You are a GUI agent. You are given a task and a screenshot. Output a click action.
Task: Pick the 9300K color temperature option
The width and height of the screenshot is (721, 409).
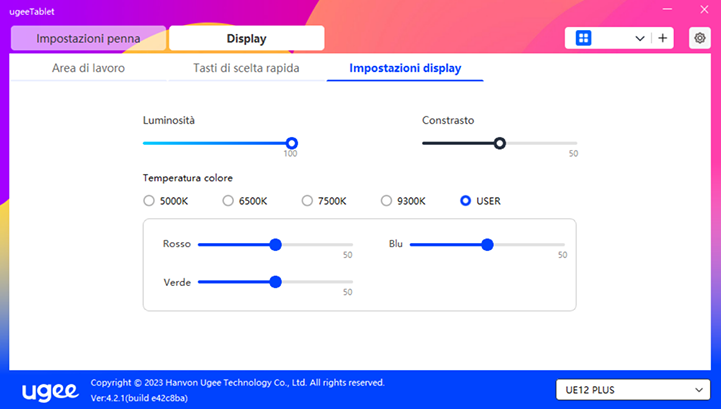point(387,201)
